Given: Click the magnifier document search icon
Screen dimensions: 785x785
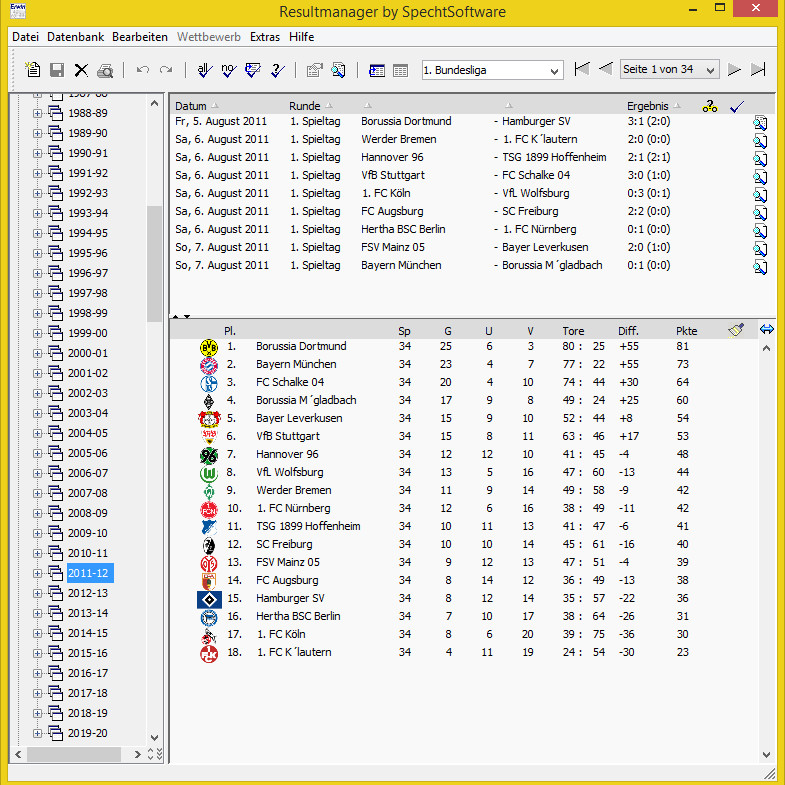Looking at the screenshot, I should click(338, 70).
